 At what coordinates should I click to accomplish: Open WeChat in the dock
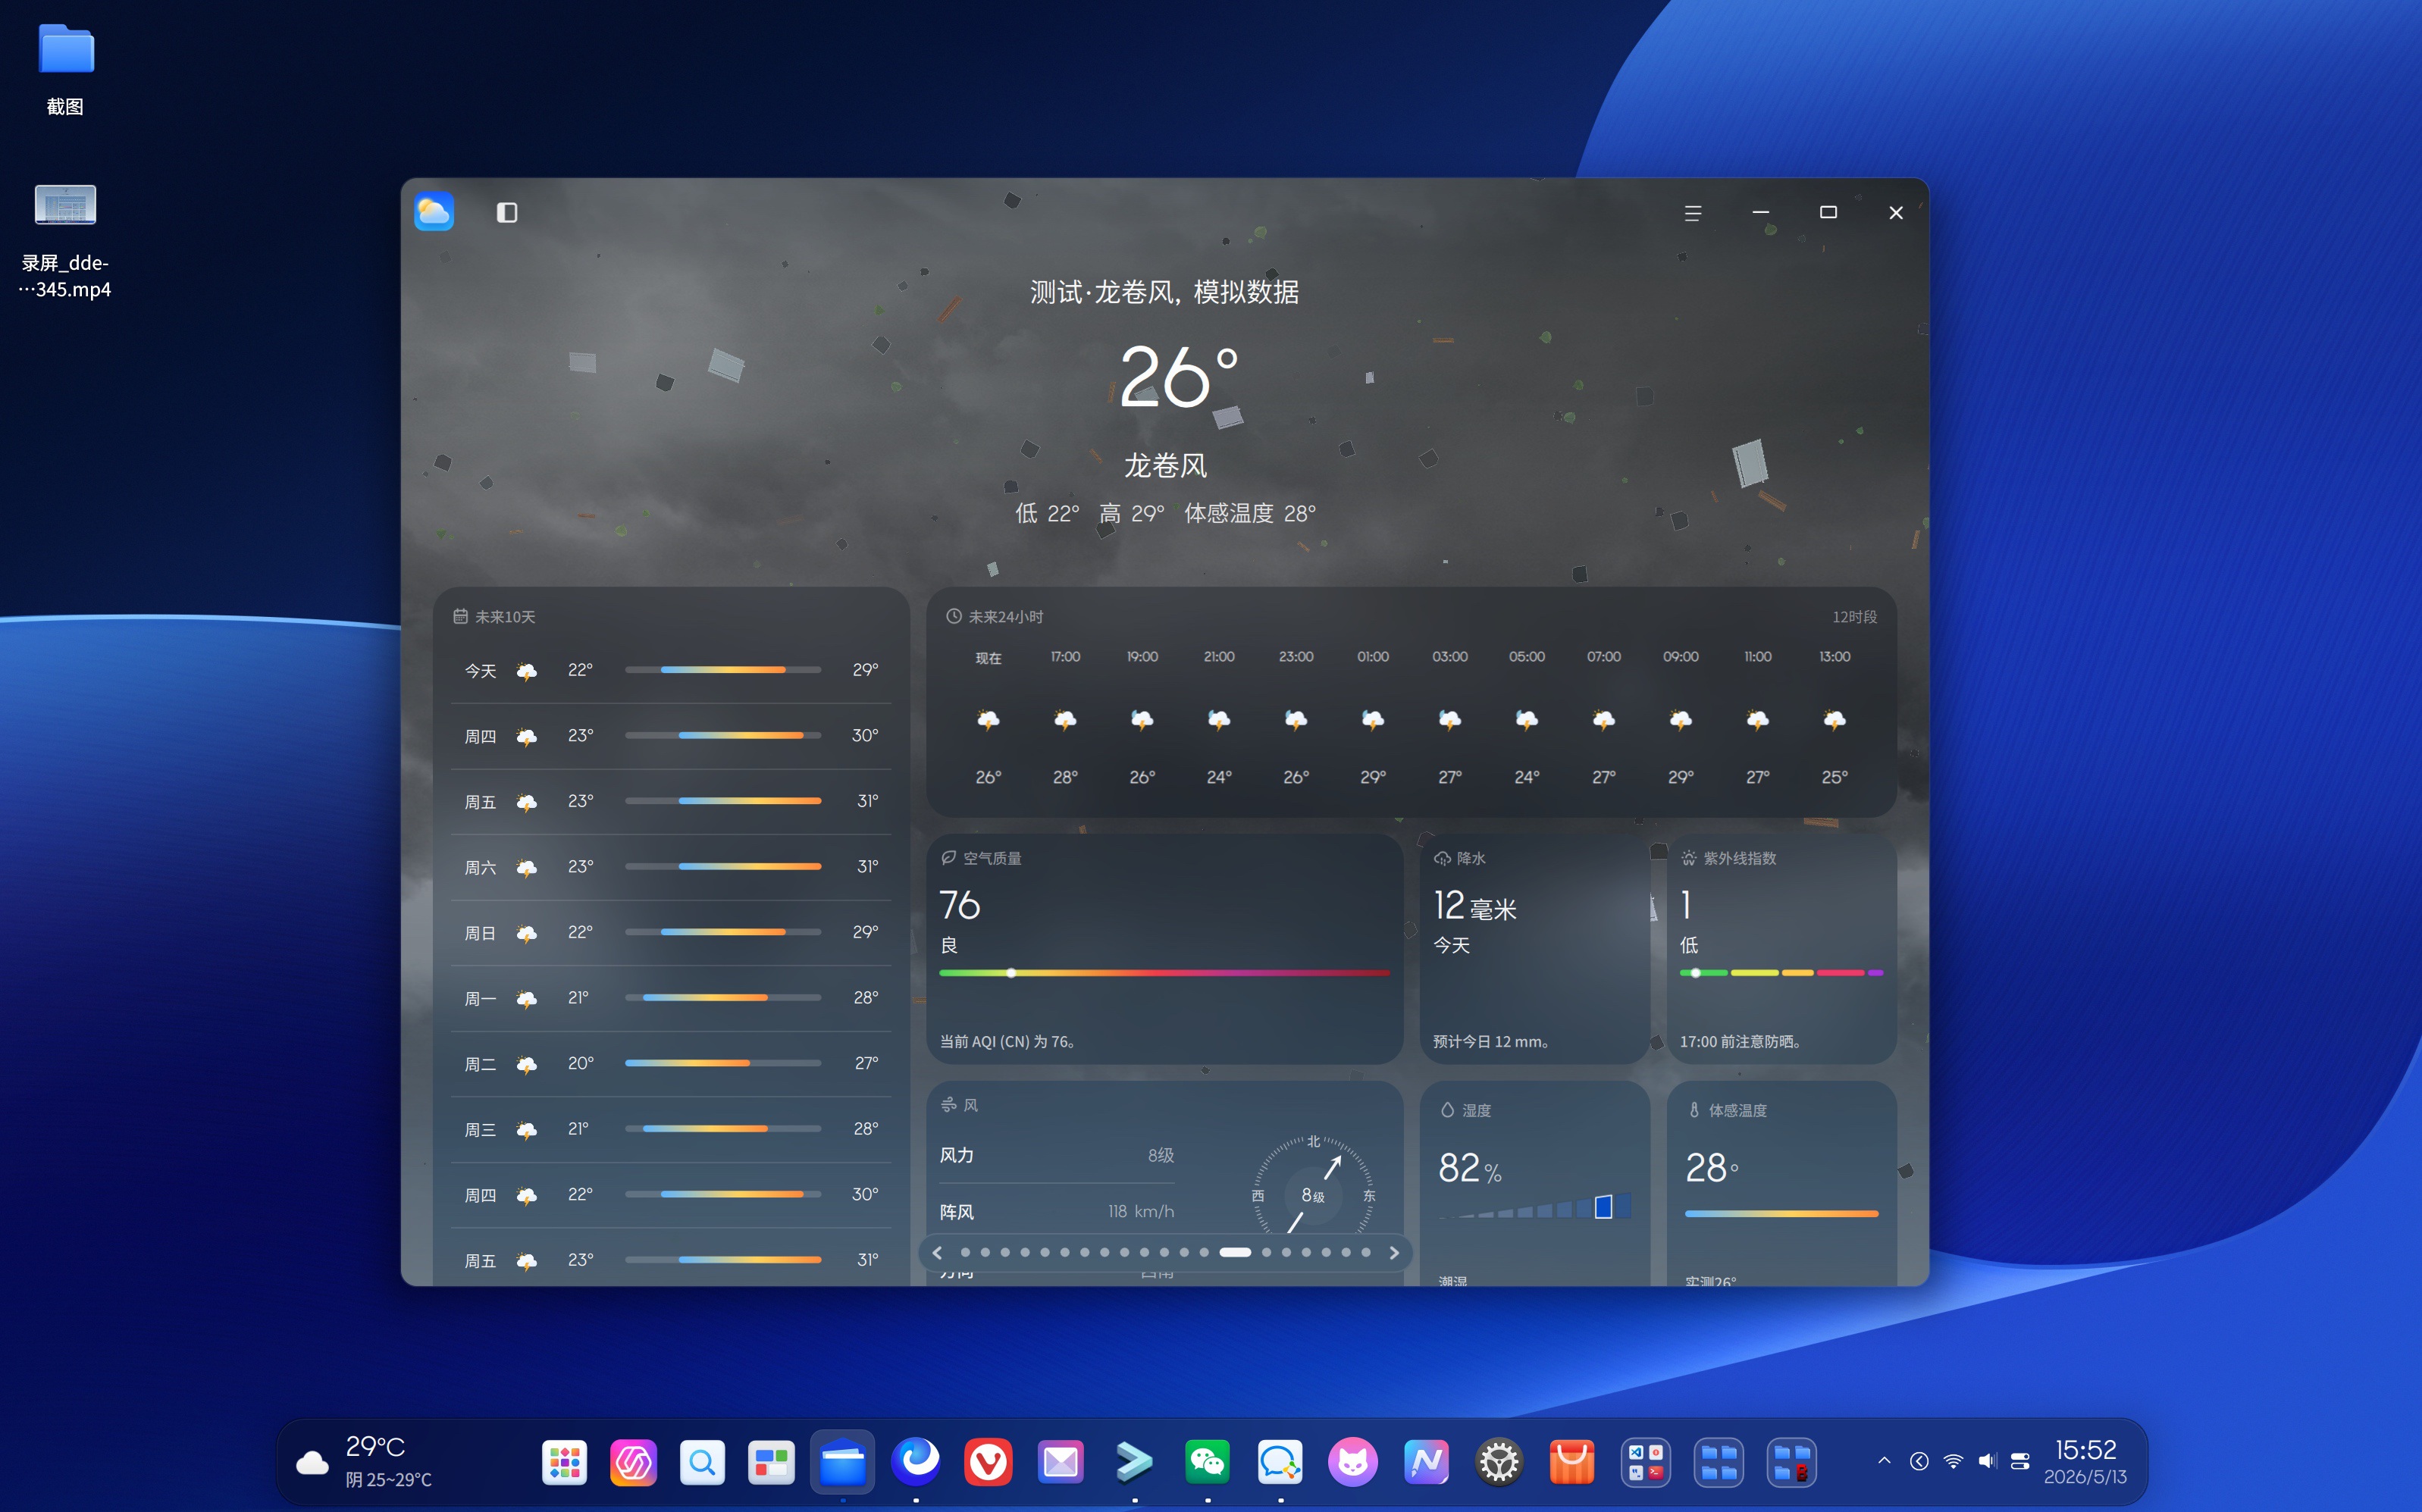tap(1207, 1462)
